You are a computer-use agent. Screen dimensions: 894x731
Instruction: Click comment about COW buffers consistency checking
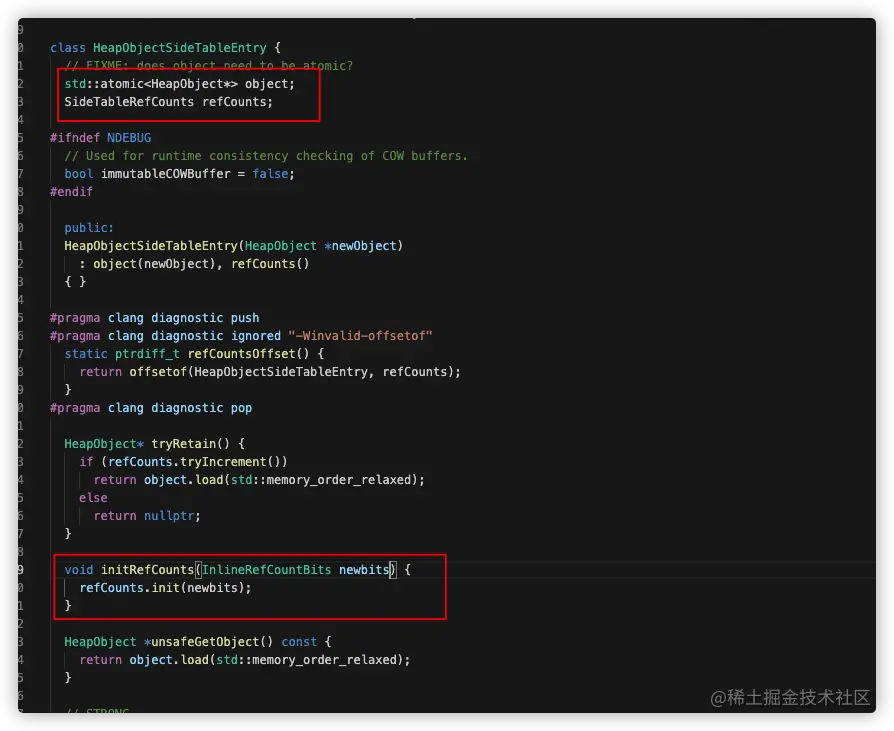coord(266,156)
